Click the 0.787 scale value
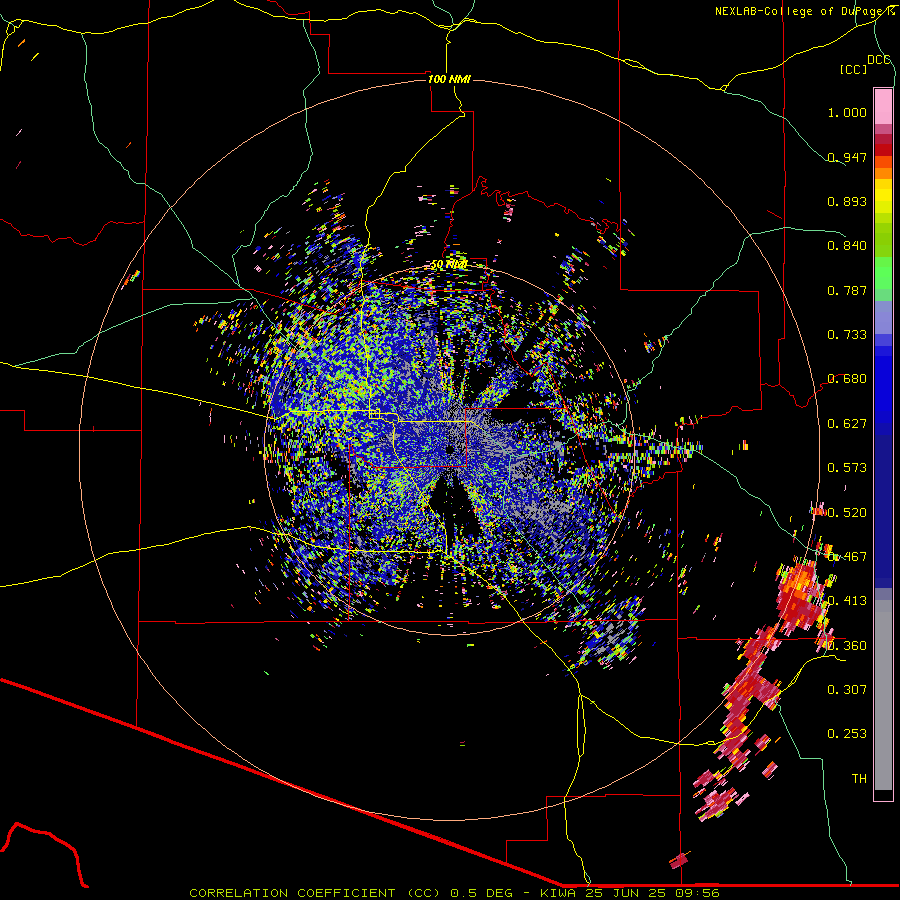 847,290
